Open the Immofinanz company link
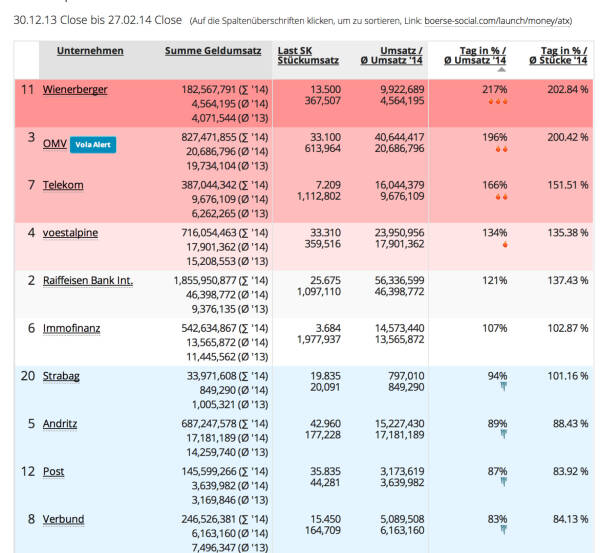This screenshot has height=553, width=600. click(x=72, y=328)
